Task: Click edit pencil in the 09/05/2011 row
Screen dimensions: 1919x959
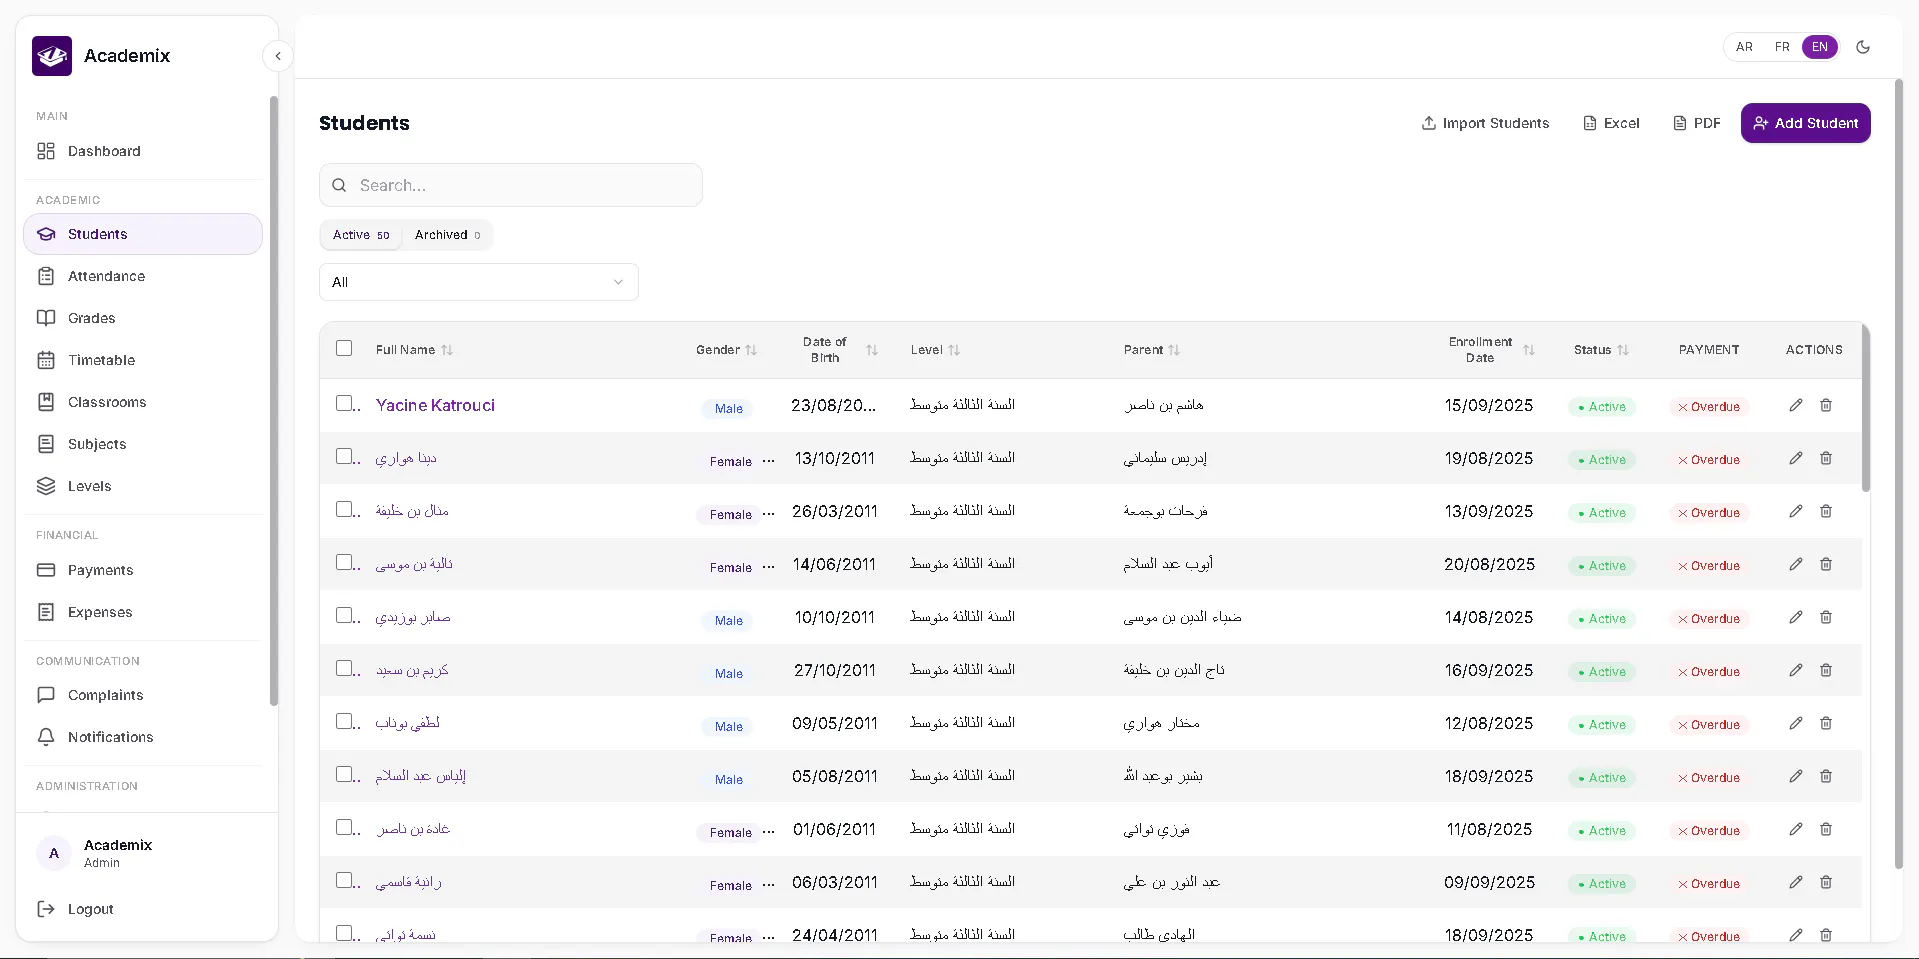Action: point(1796,723)
